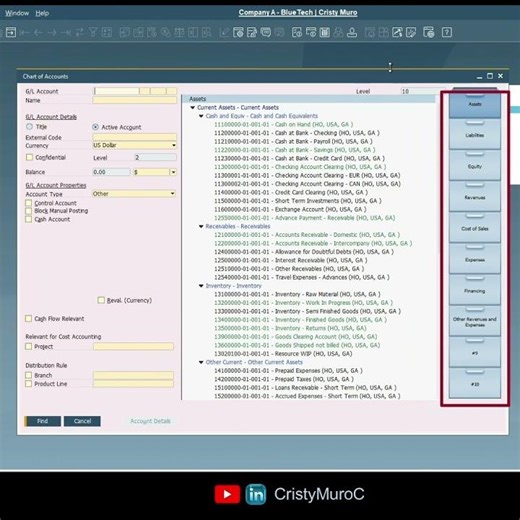Viewport: 520px width, 520px height.
Task: Collapse the Receivables tree node
Action: click(201, 226)
